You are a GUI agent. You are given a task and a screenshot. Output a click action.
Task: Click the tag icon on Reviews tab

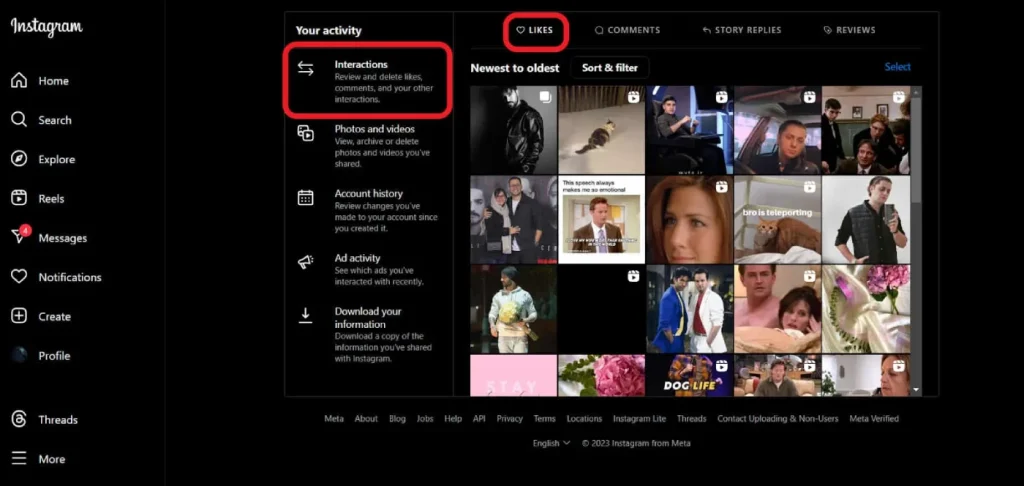point(828,30)
